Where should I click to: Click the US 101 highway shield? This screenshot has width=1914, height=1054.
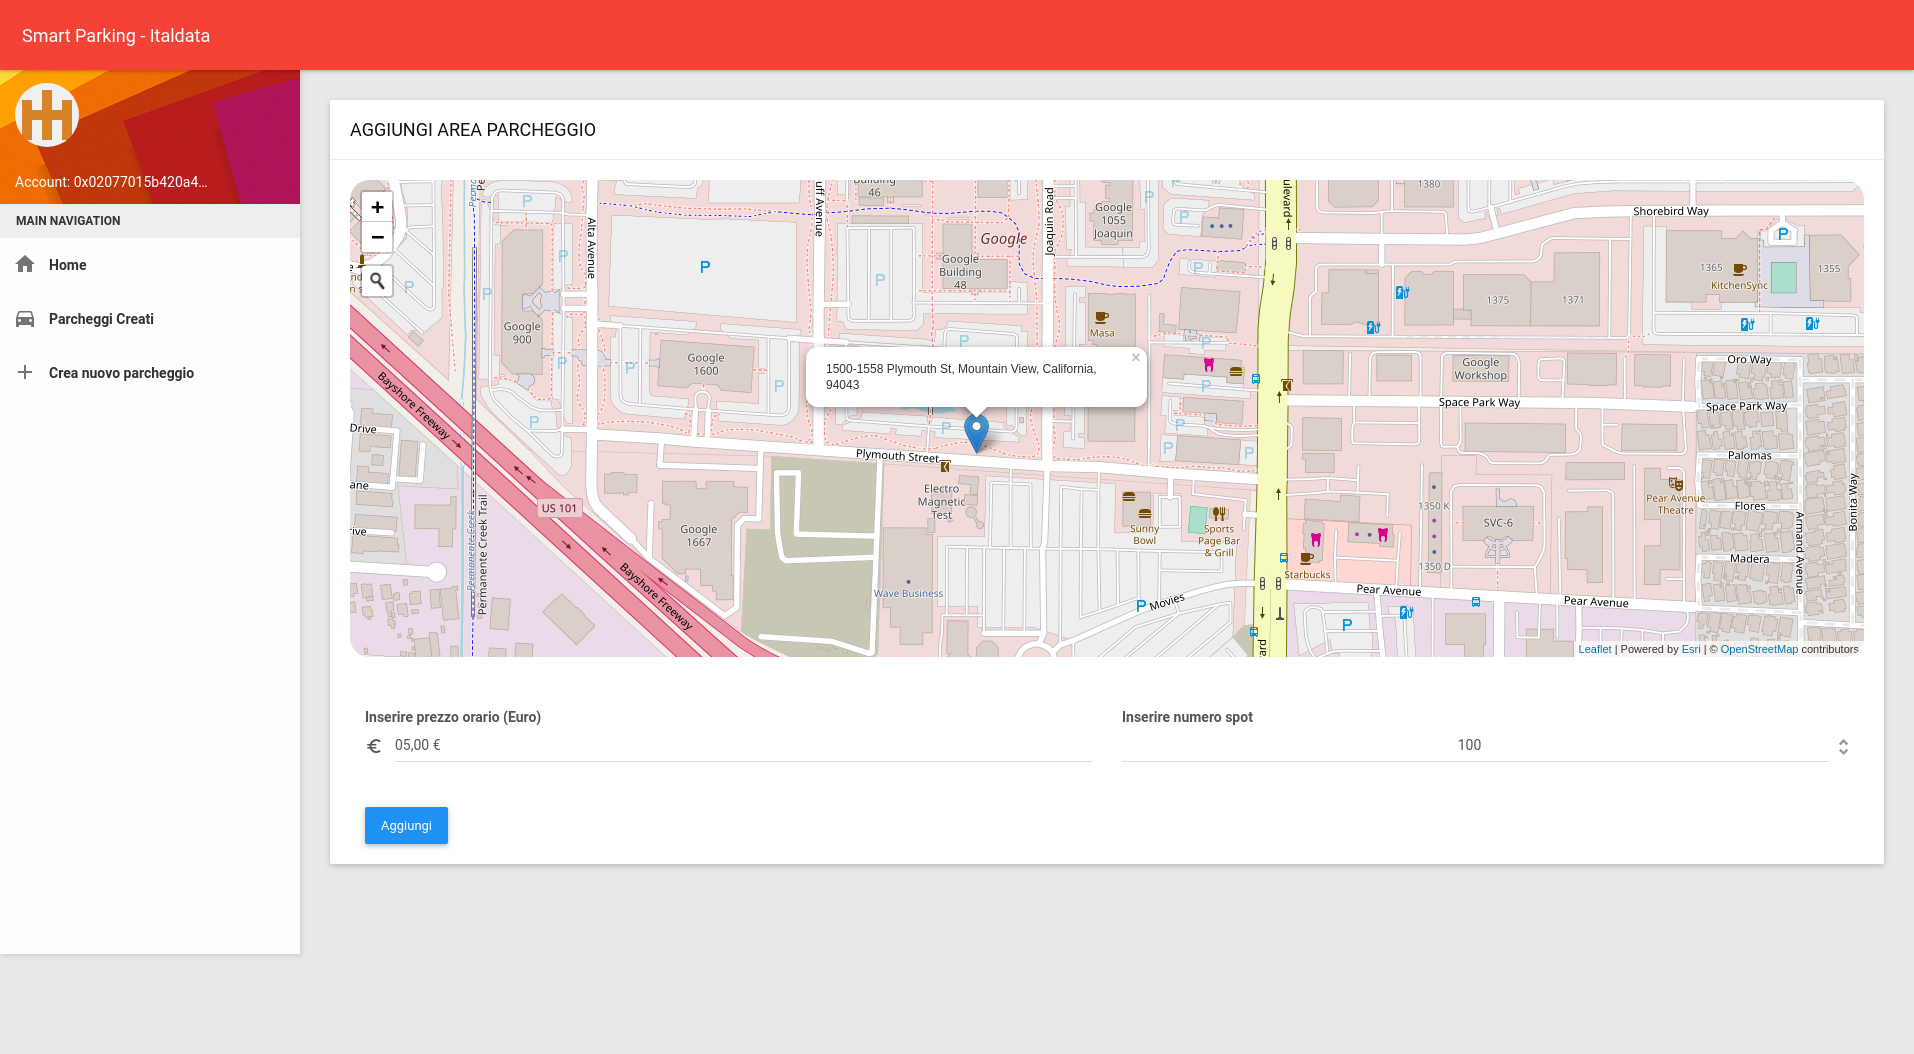(559, 508)
